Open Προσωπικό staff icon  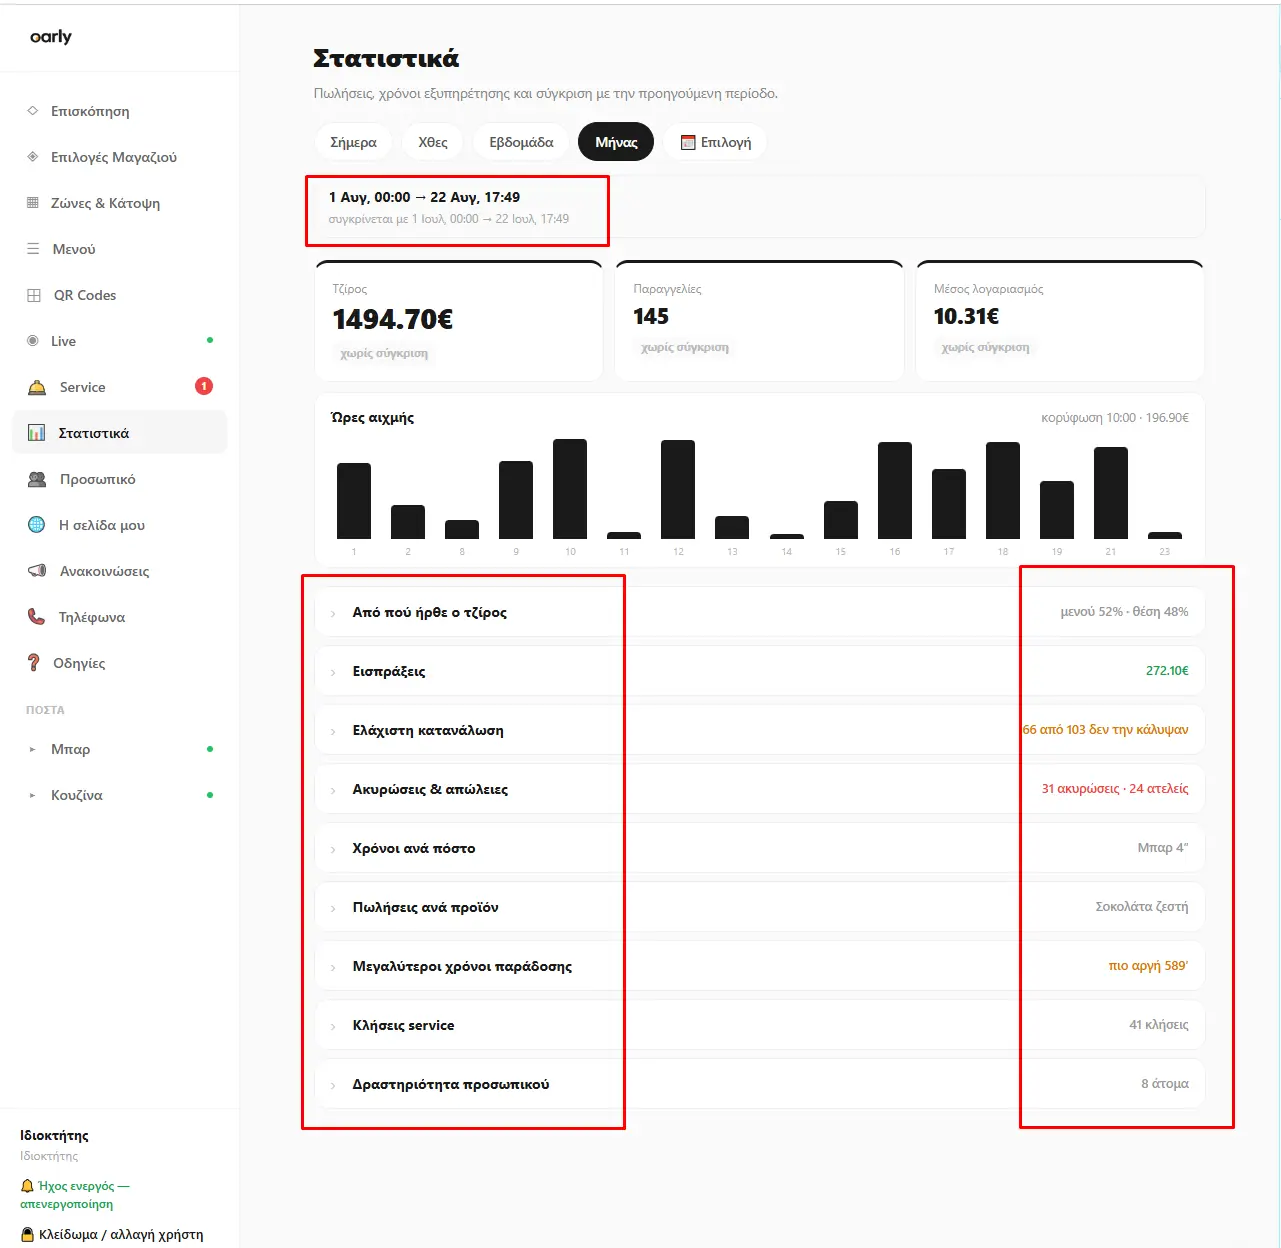(37, 479)
